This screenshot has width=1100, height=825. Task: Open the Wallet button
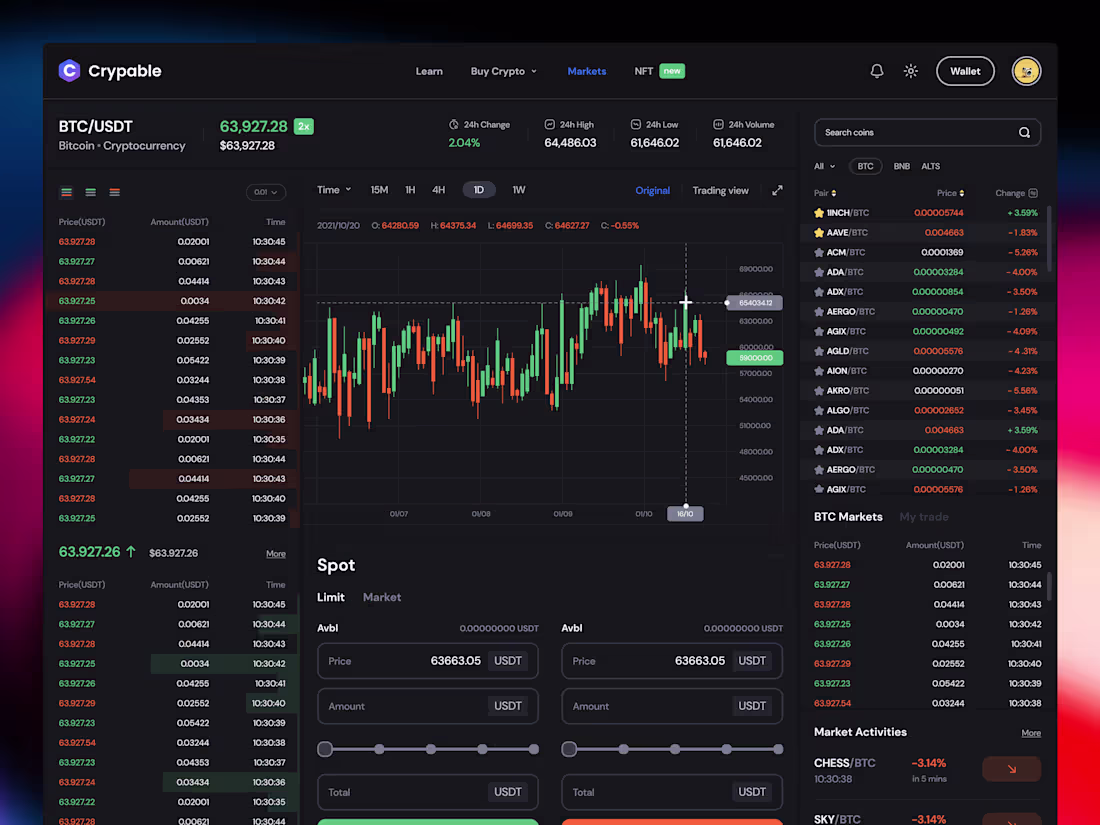964,71
